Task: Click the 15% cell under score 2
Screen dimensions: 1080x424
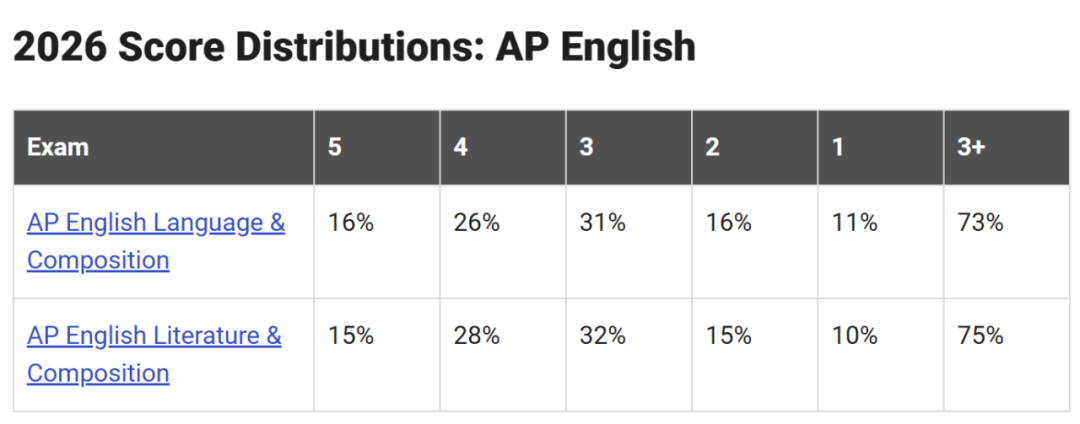Action: coord(728,336)
